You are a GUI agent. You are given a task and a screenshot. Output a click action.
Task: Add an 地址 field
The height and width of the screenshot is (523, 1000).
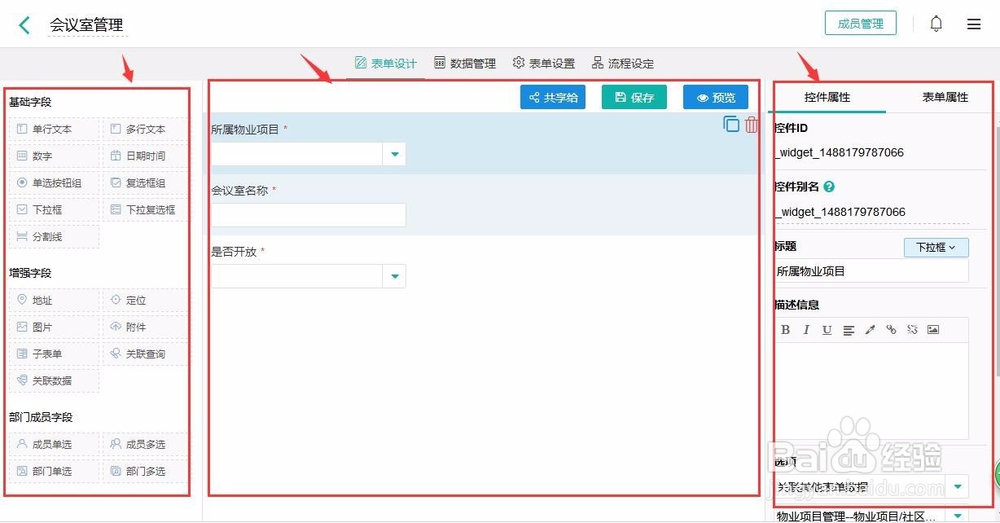coord(54,300)
